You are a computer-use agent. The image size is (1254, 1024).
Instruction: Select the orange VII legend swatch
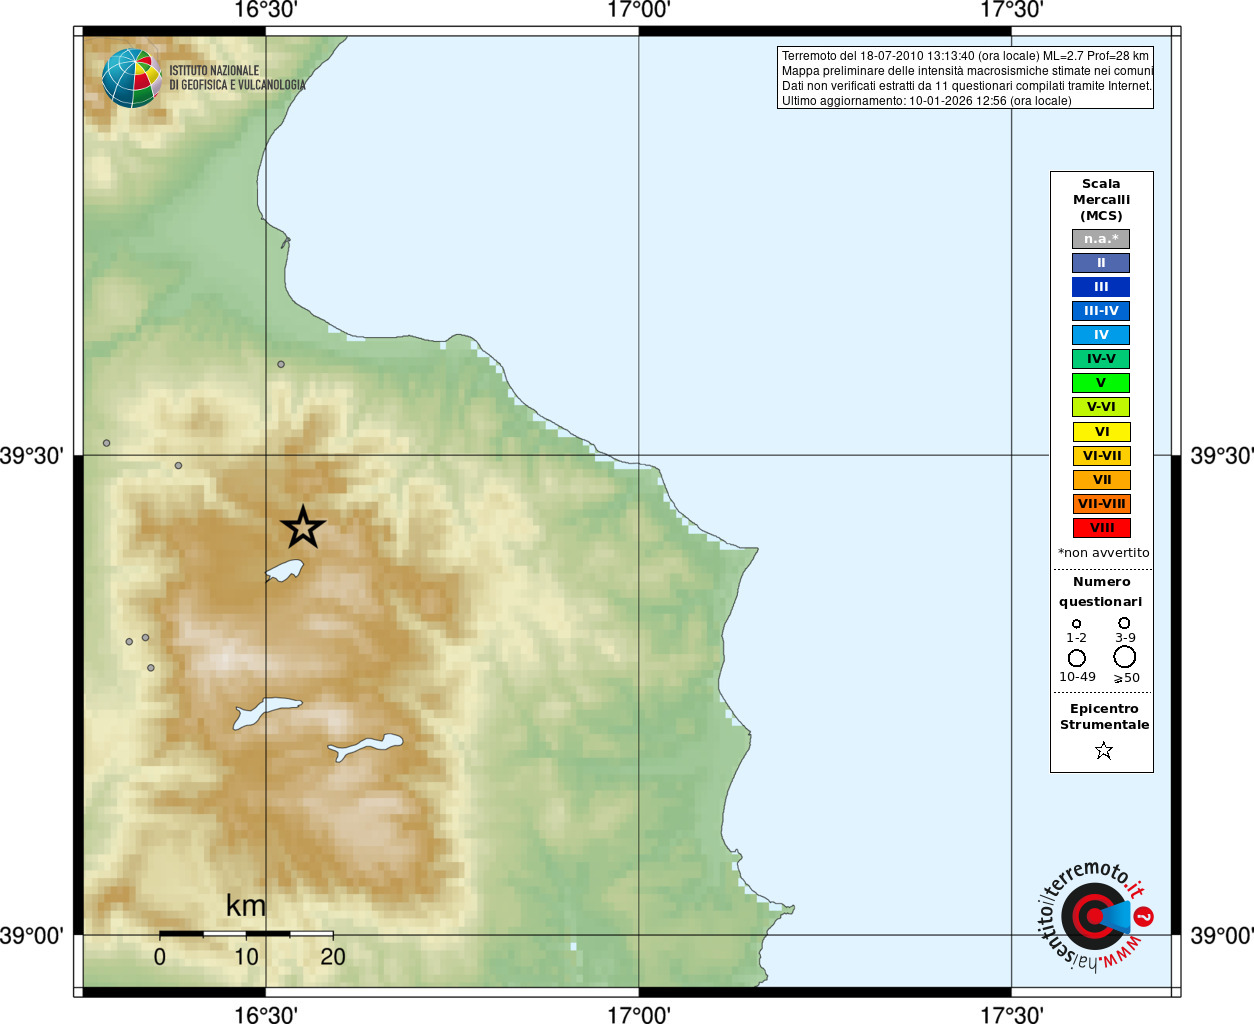click(1101, 480)
